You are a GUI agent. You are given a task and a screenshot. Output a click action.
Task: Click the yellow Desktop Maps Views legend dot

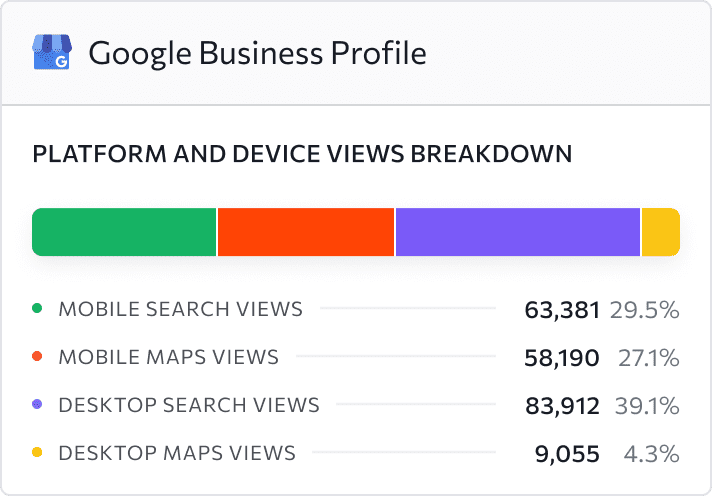37,452
